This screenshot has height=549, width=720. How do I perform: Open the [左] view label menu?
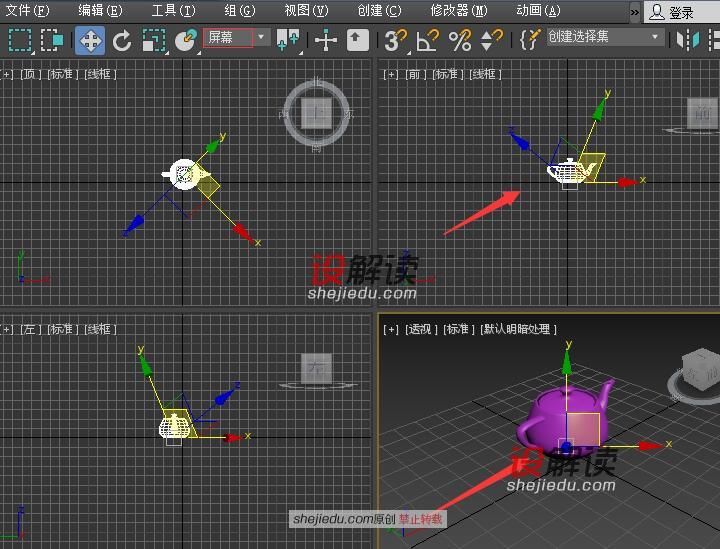pos(30,329)
